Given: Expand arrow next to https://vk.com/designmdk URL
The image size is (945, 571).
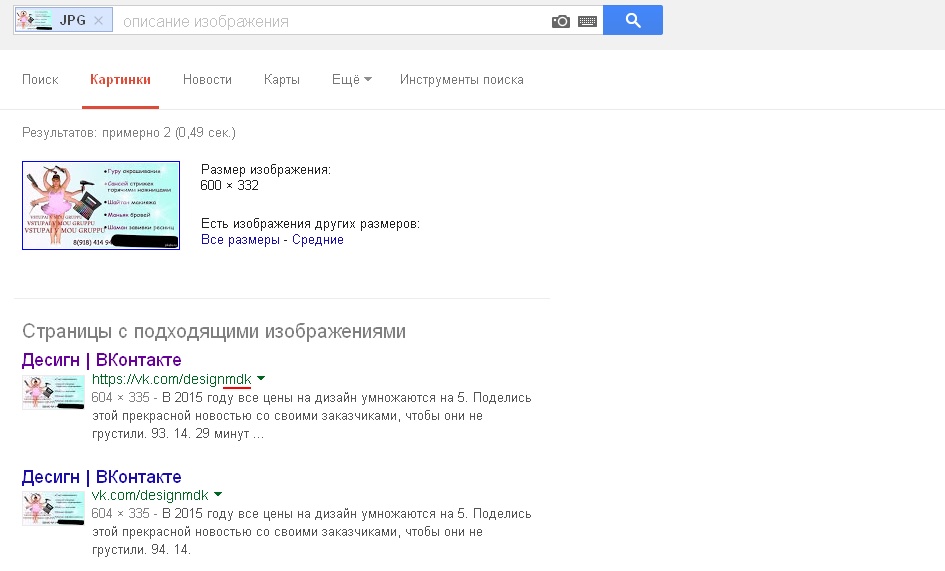Looking at the screenshot, I should click(261, 379).
